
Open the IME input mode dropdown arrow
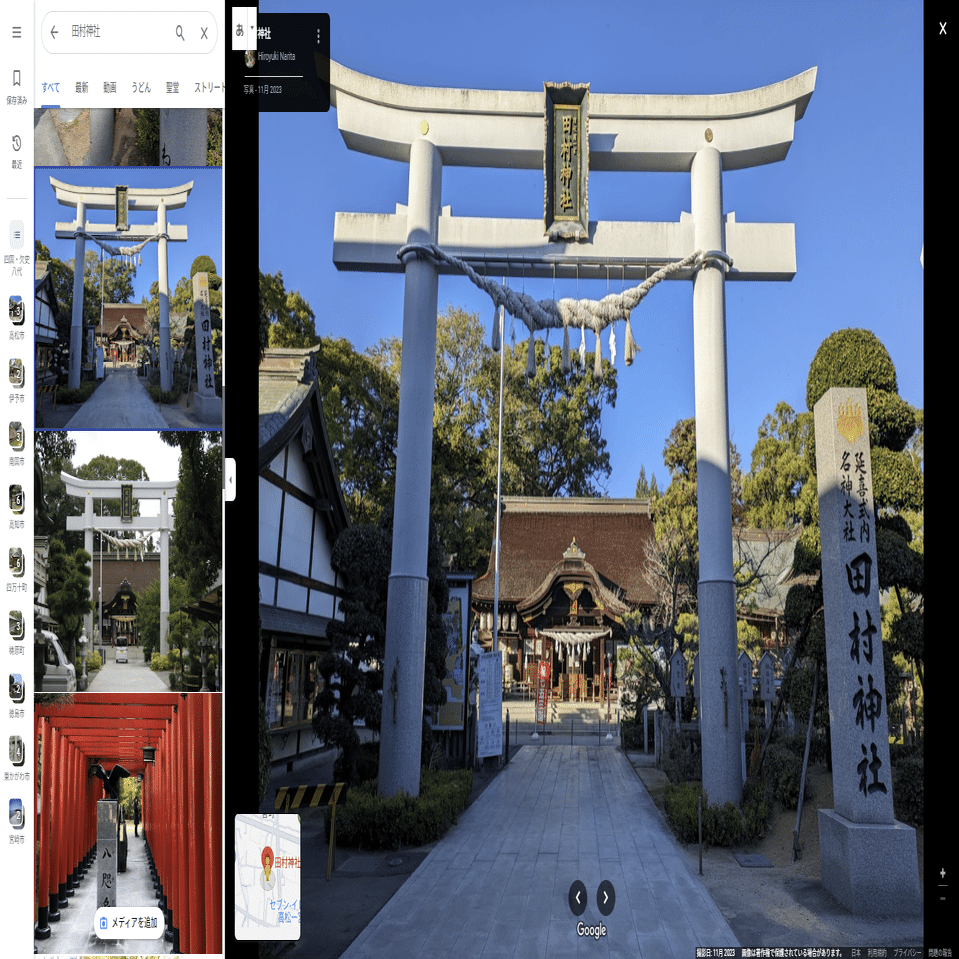click(x=252, y=28)
